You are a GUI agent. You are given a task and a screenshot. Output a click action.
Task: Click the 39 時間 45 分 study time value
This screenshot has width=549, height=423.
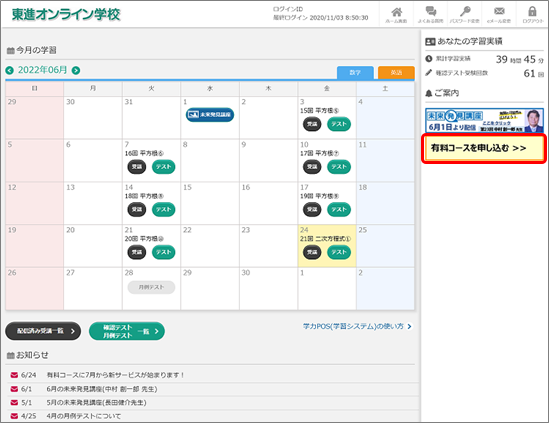coord(520,59)
